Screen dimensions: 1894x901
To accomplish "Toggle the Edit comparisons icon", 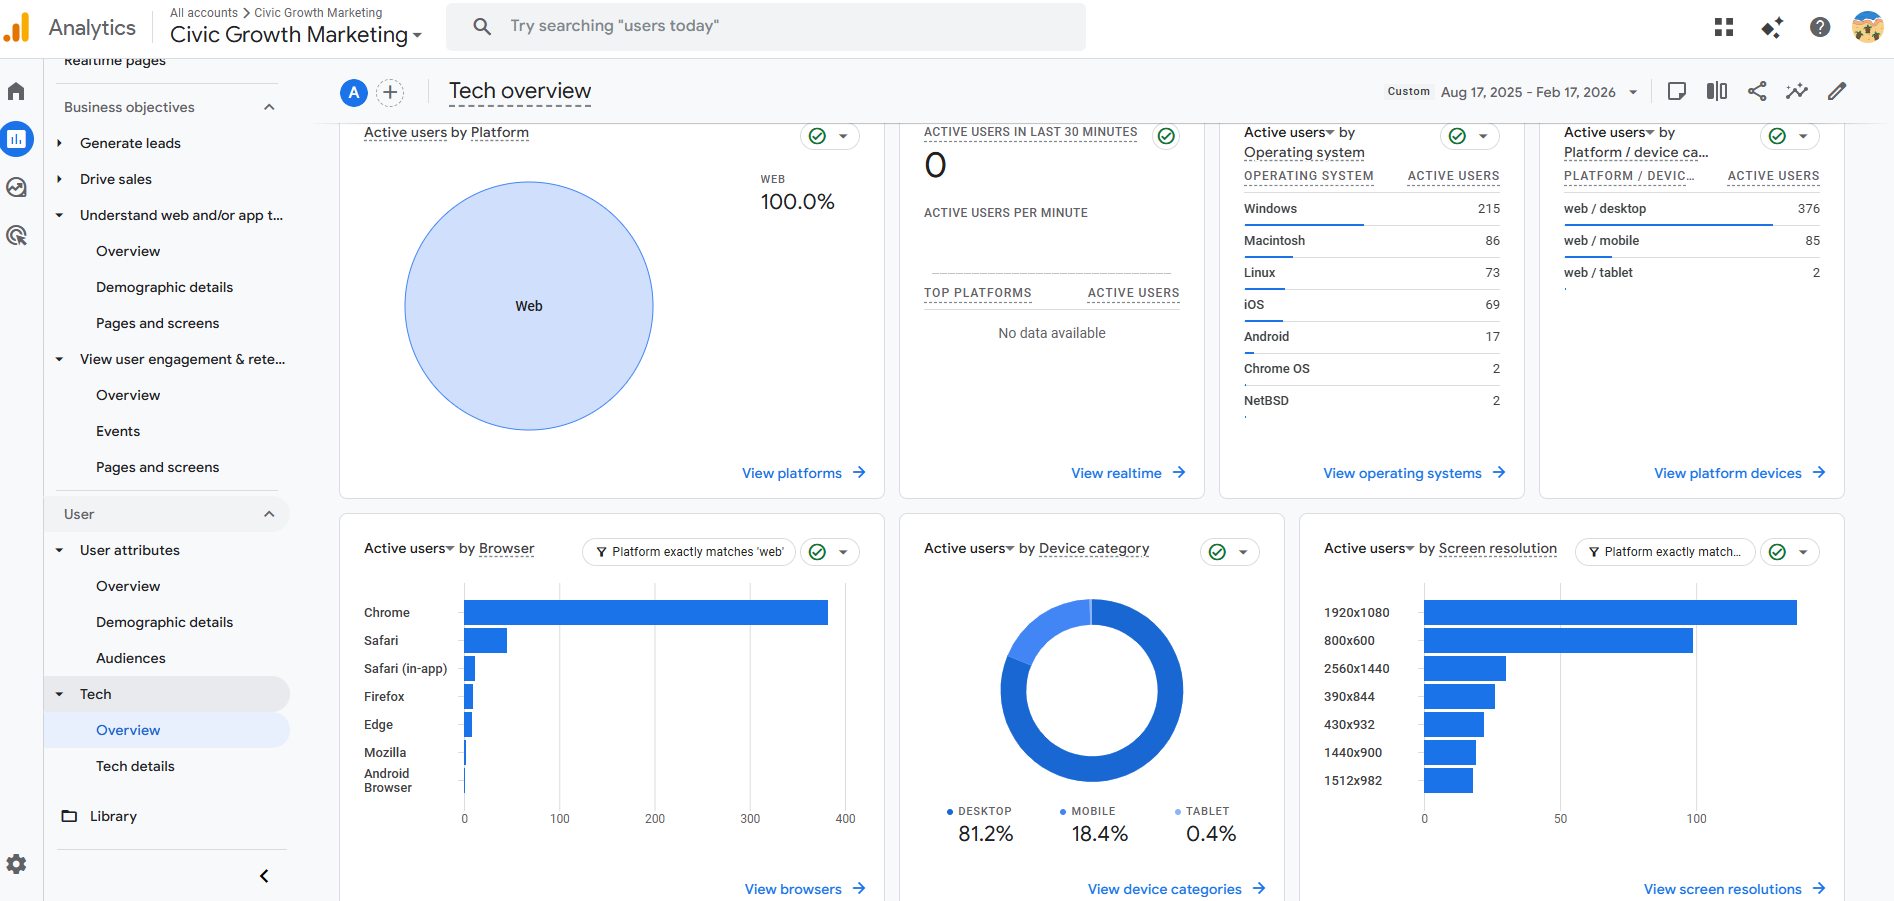I will [1717, 91].
